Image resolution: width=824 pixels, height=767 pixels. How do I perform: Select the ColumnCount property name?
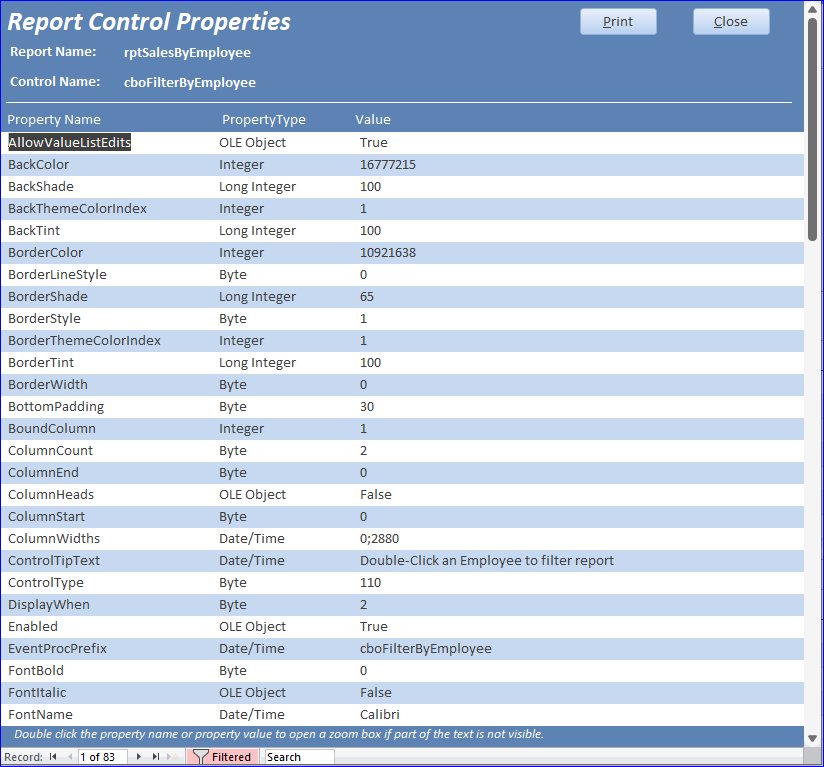pos(50,451)
